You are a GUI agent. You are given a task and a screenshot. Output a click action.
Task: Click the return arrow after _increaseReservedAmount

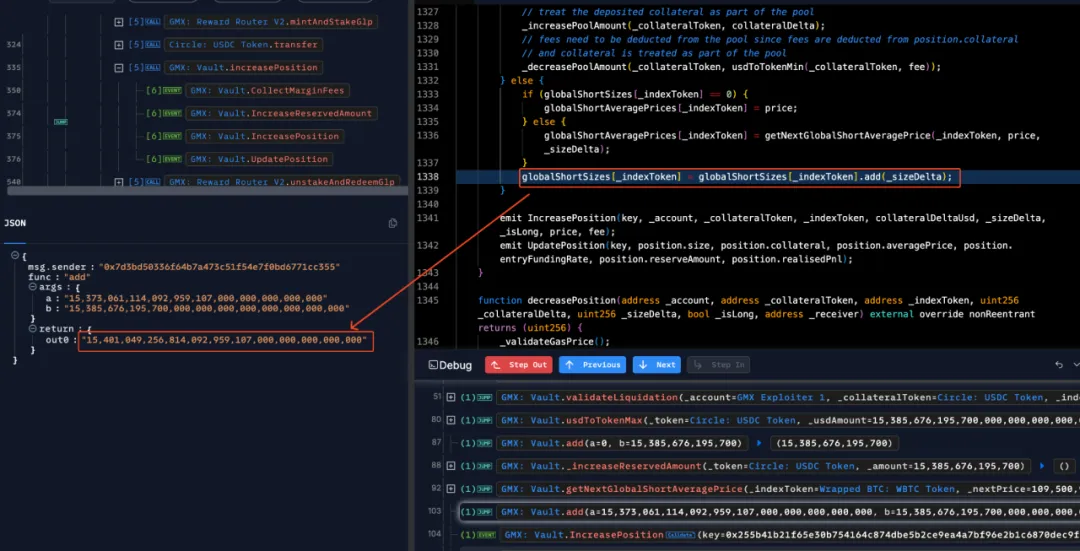pyautogui.click(x=1043, y=466)
